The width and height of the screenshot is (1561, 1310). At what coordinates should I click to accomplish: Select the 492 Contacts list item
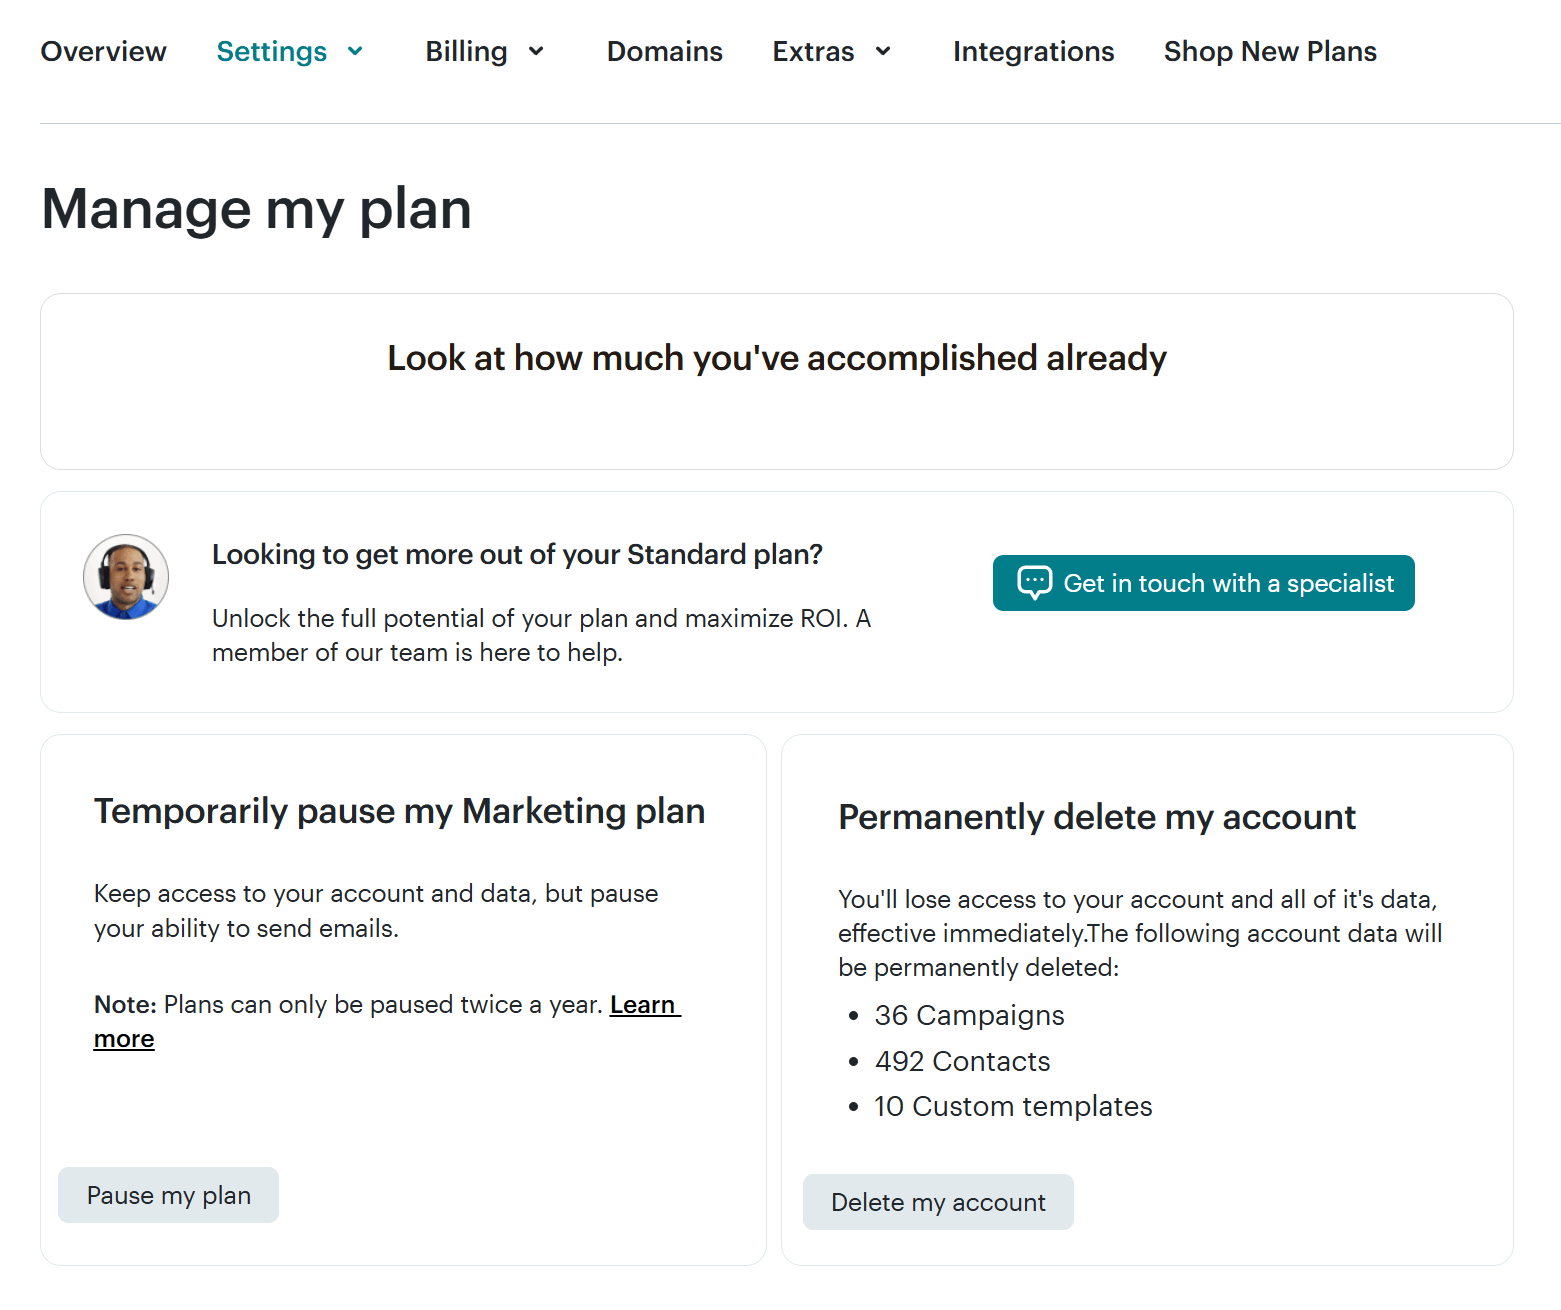(x=962, y=1062)
